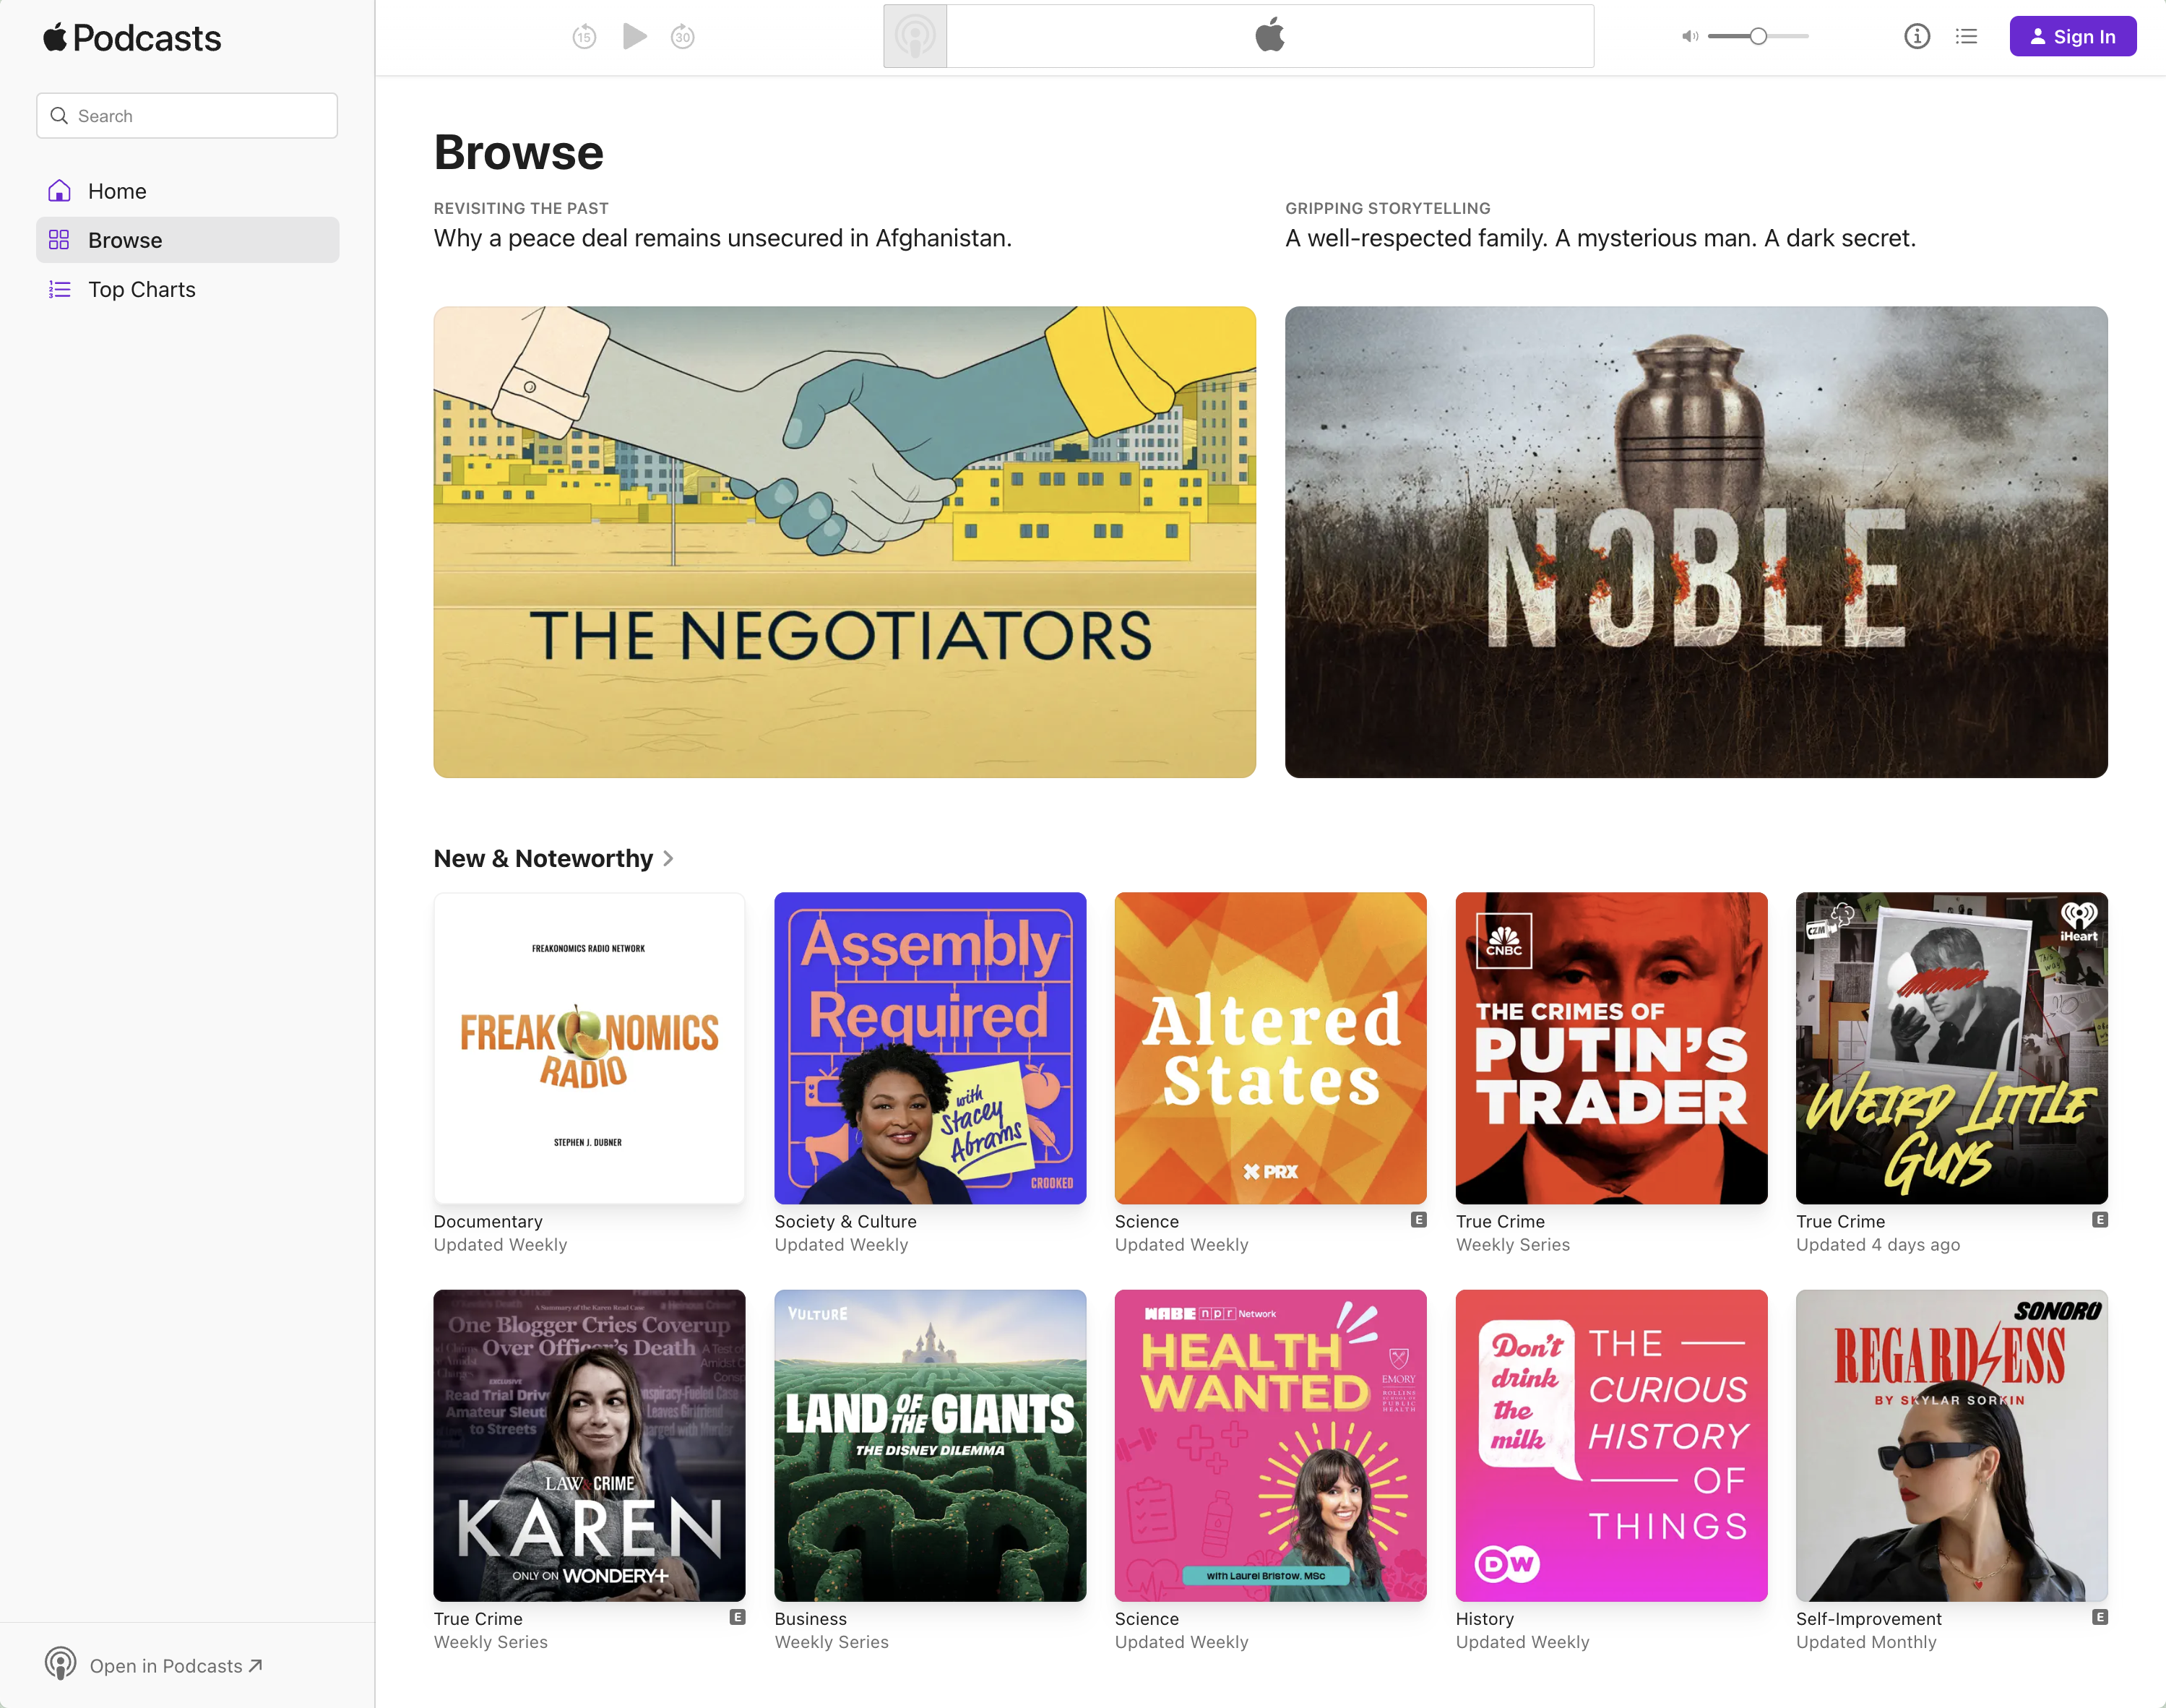The height and width of the screenshot is (1708, 2166).
Task: Click explicit badge under Karen podcast
Action: point(737,1617)
